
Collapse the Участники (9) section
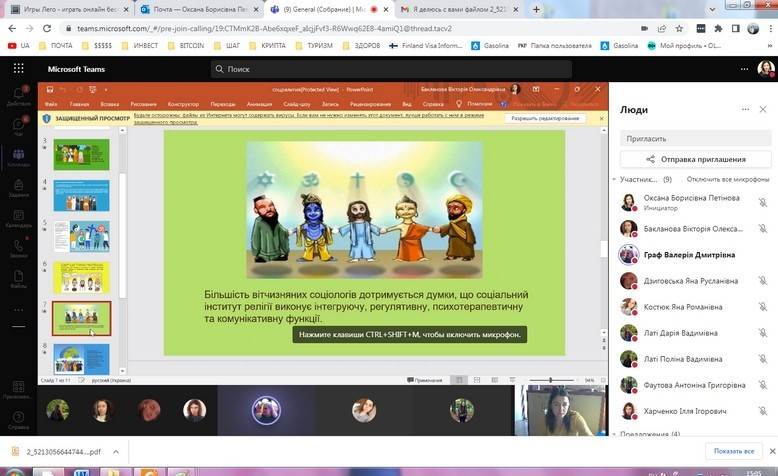point(614,179)
